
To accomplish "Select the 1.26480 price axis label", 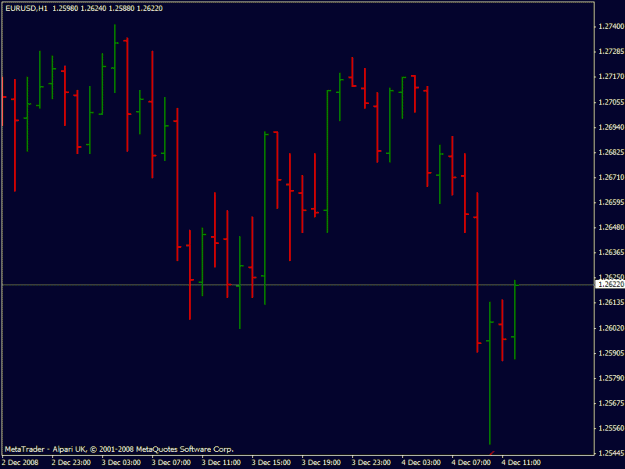I will tap(611, 227).
